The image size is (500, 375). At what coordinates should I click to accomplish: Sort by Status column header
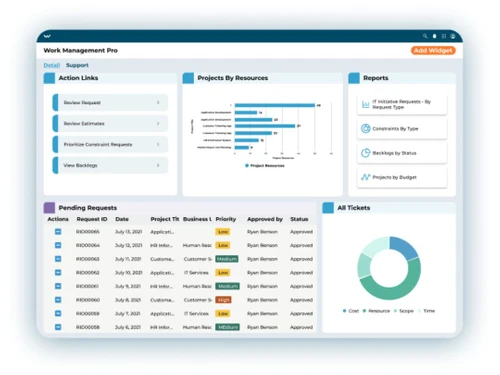299,219
